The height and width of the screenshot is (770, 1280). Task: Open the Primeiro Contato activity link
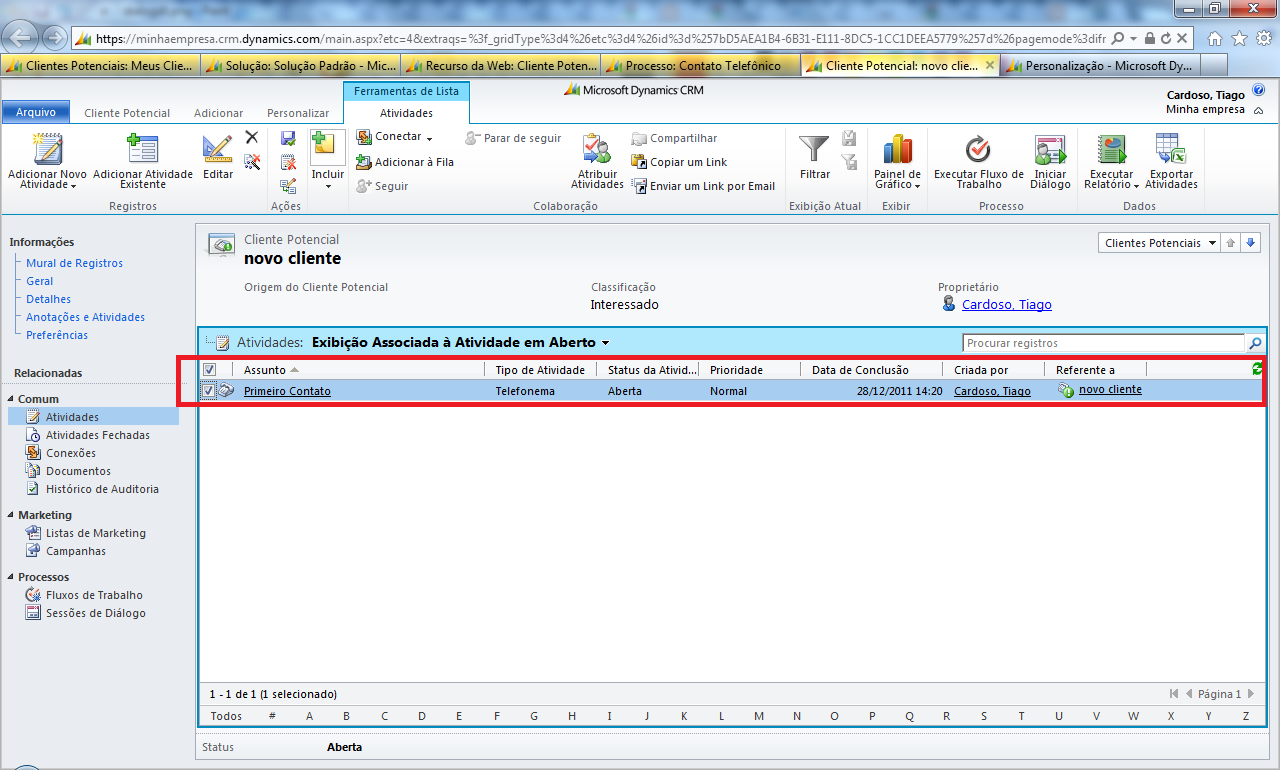tap(287, 391)
